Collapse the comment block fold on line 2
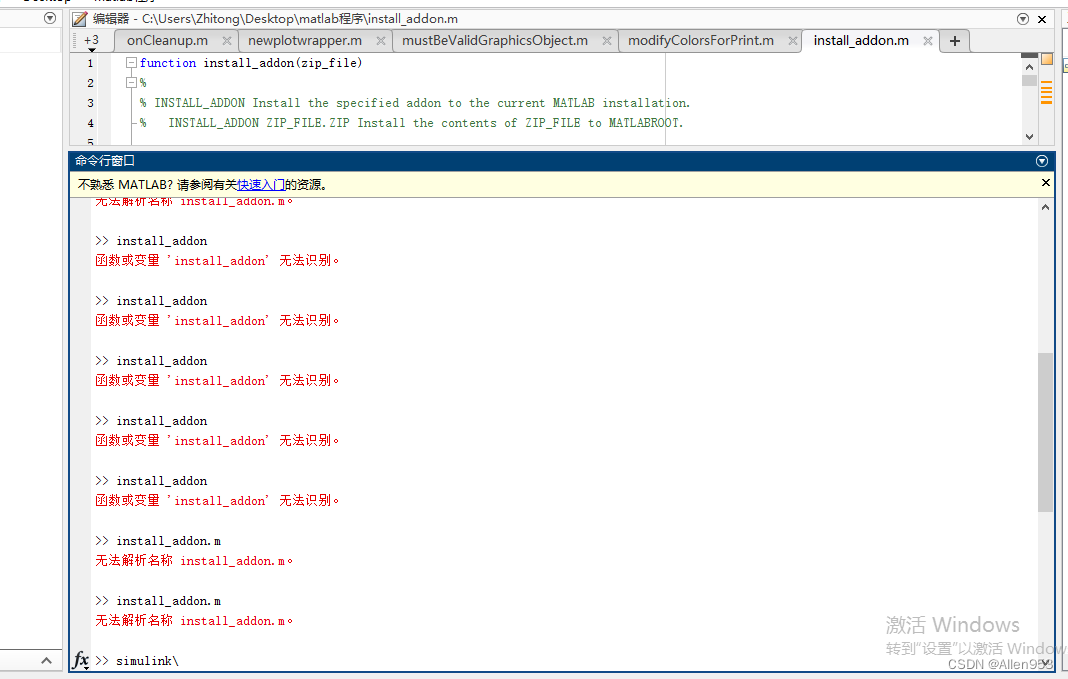Viewport: 1068px width, 679px height. click(131, 82)
